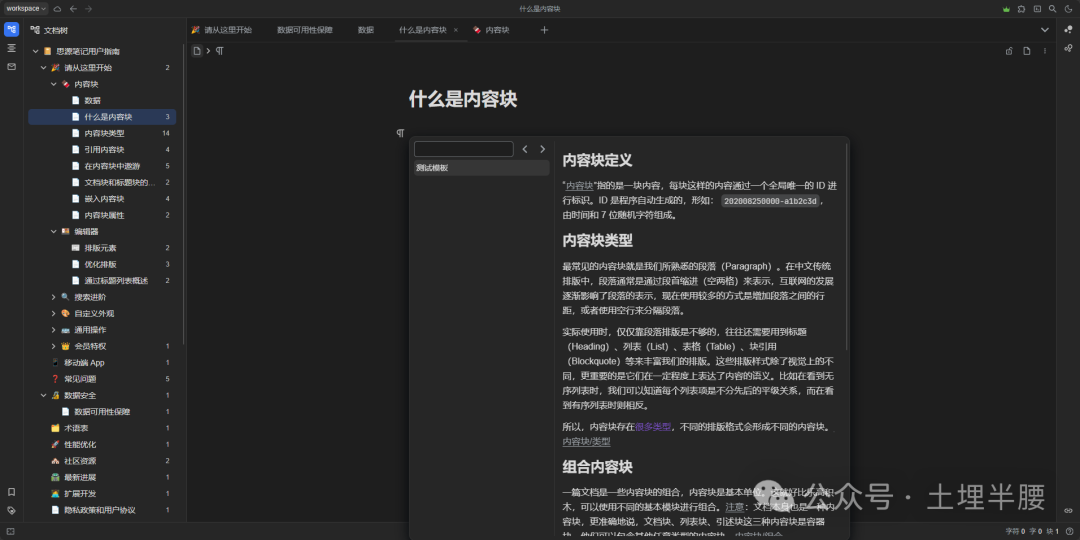
Task: Click the template search input field
Action: click(x=464, y=149)
